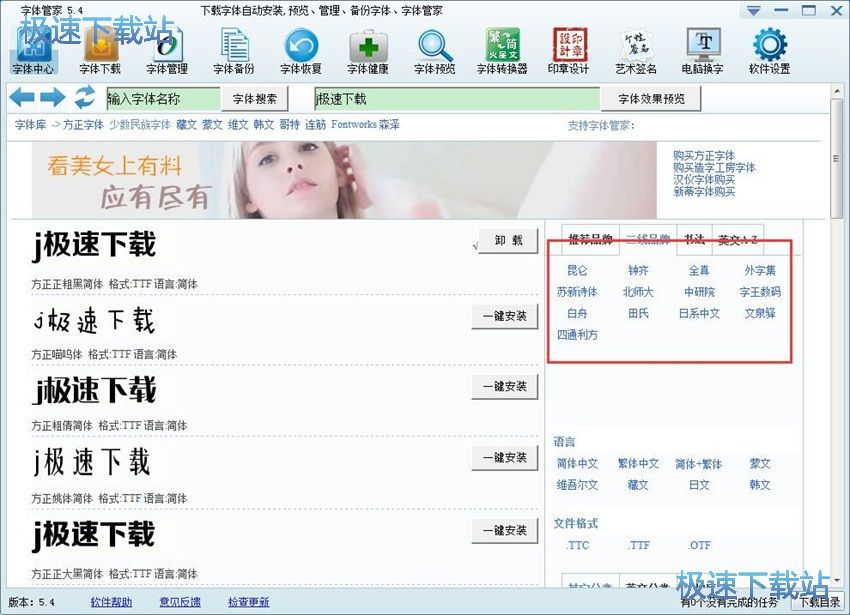
Task: Launch the 字体健康 check
Action: (368, 52)
